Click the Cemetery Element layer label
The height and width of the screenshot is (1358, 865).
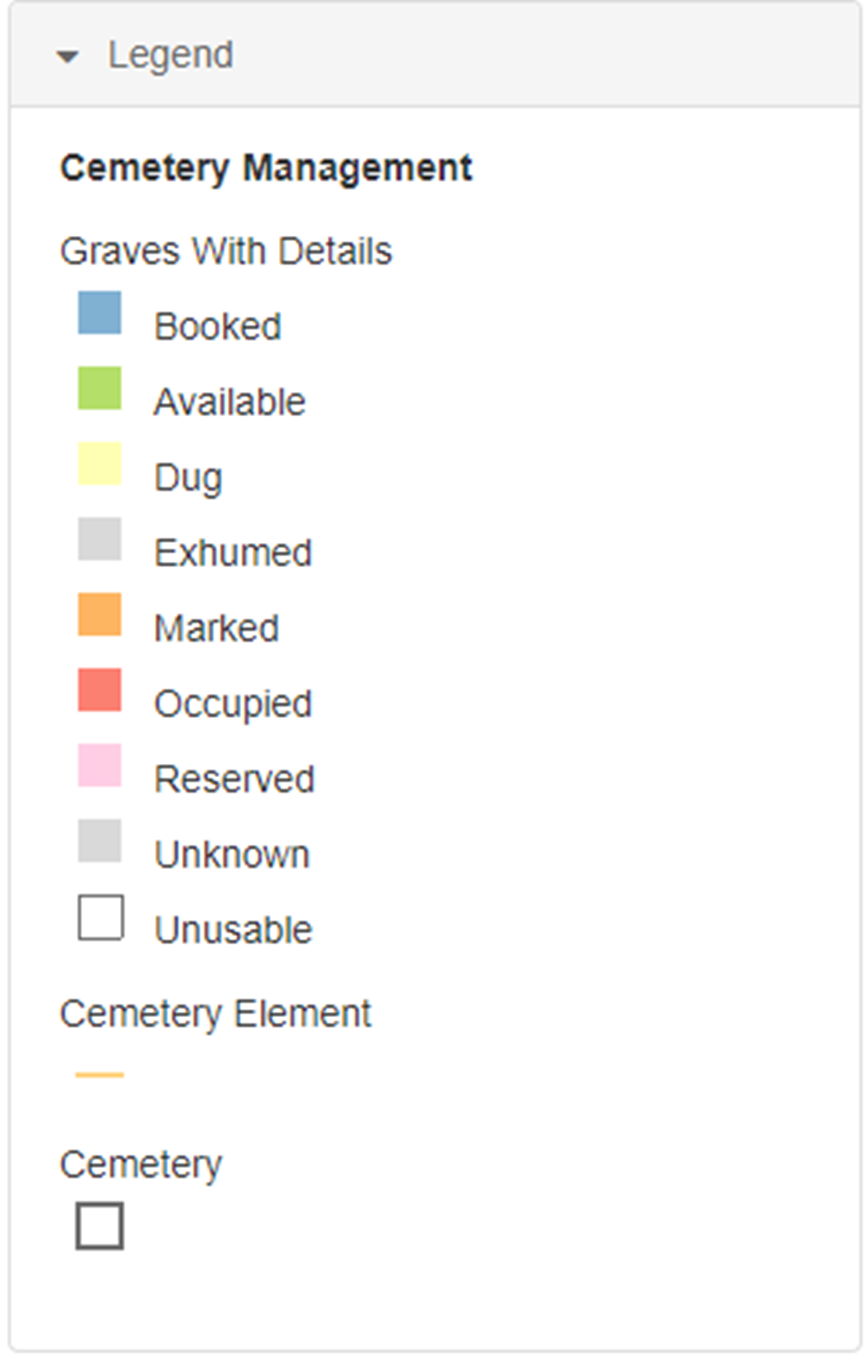tap(215, 1014)
